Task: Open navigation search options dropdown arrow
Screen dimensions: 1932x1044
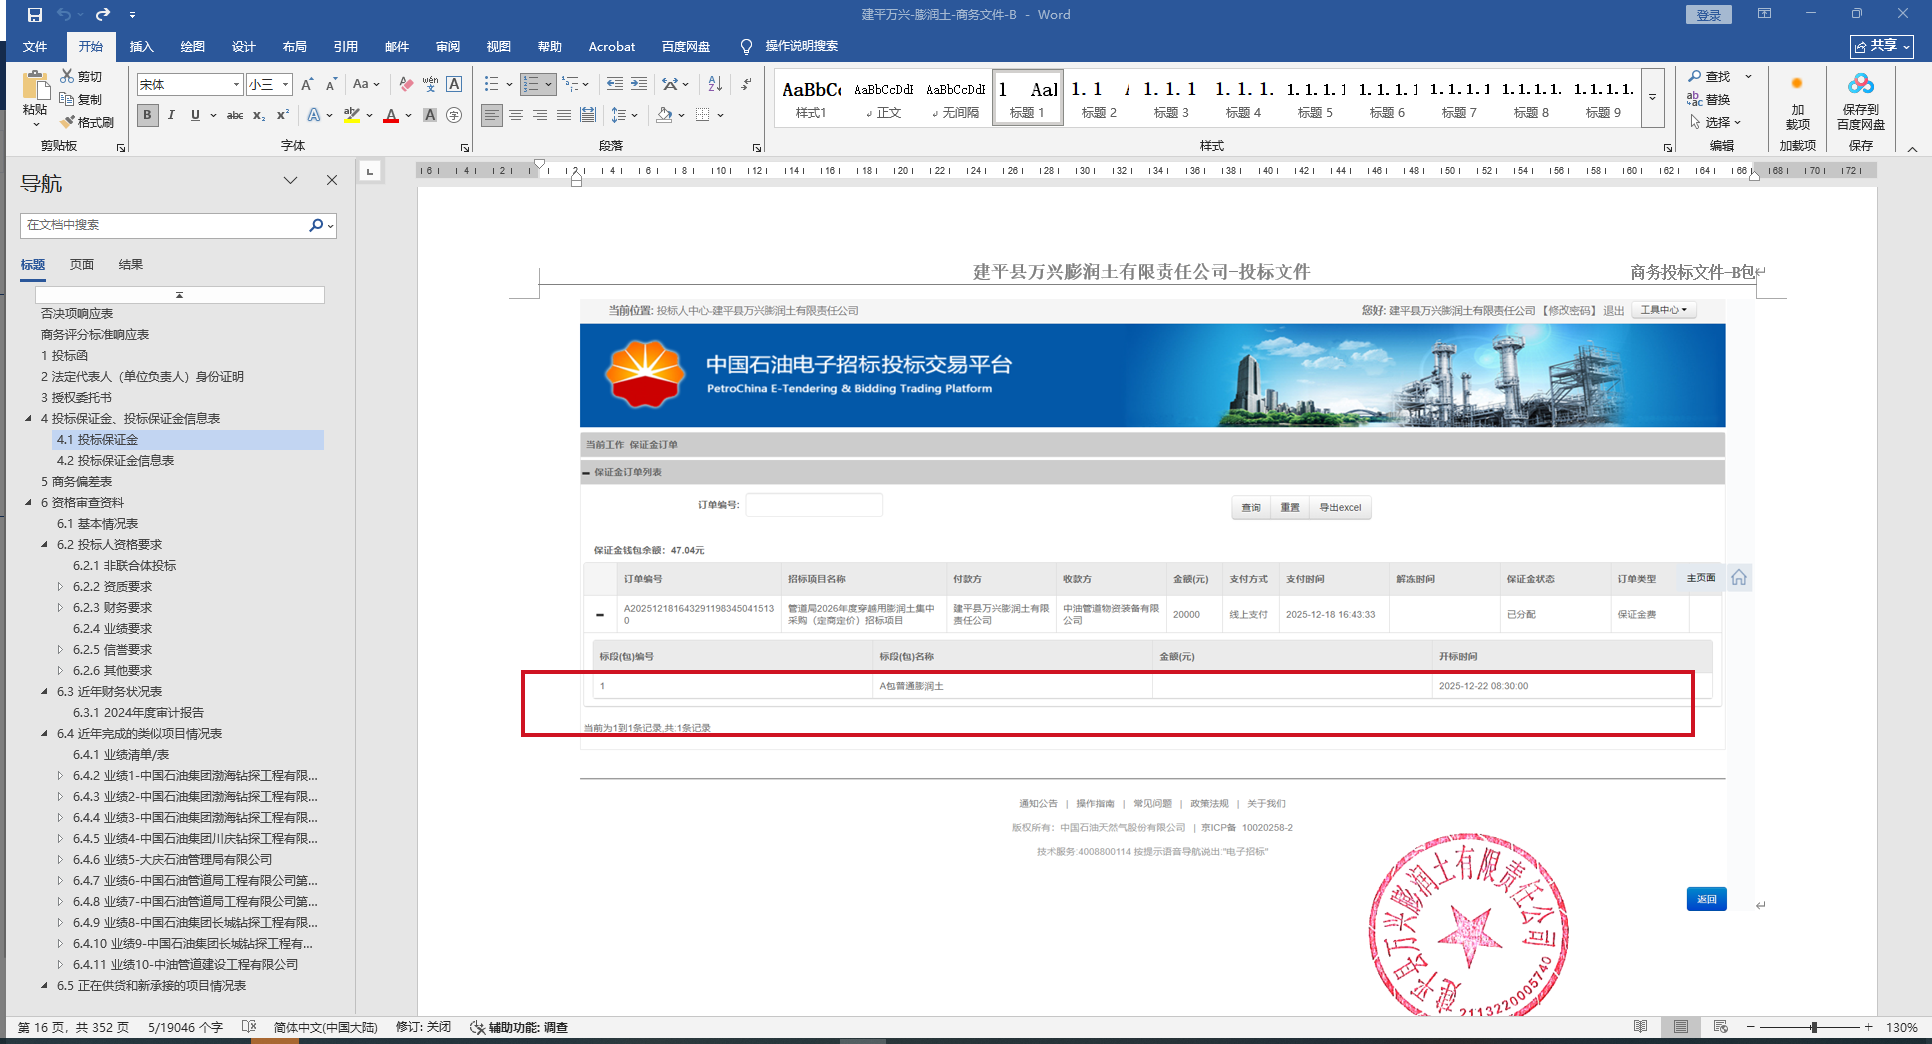Action: coord(330,226)
